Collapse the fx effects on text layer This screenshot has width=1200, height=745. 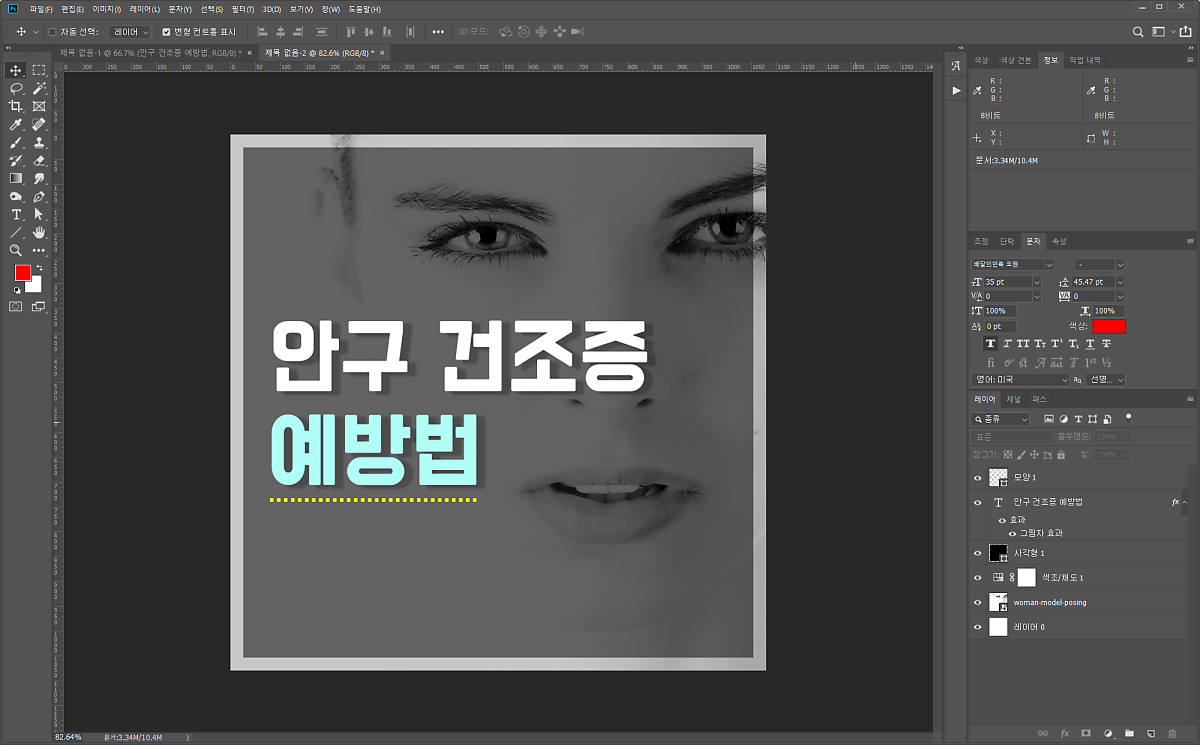(1186, 502)
